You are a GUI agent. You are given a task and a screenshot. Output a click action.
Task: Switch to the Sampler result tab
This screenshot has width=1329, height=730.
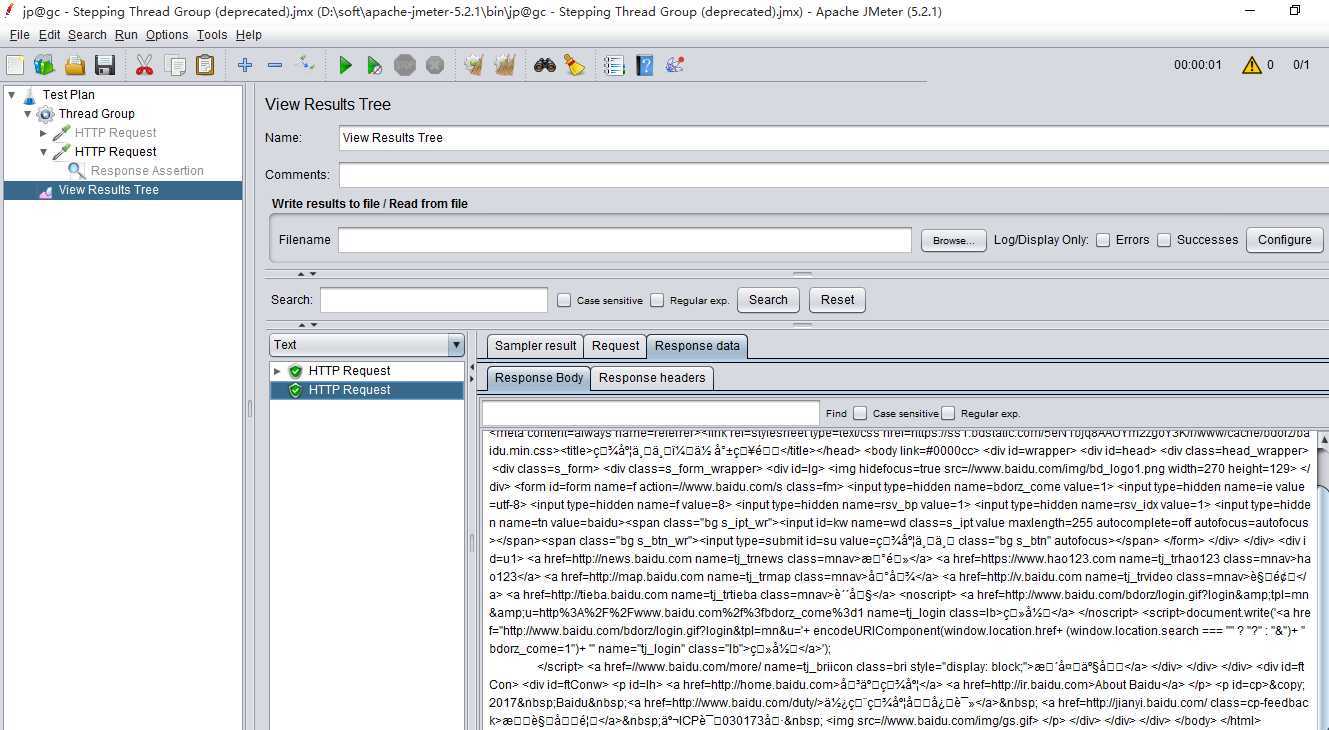pyautogui.click(x=535, y=346)
